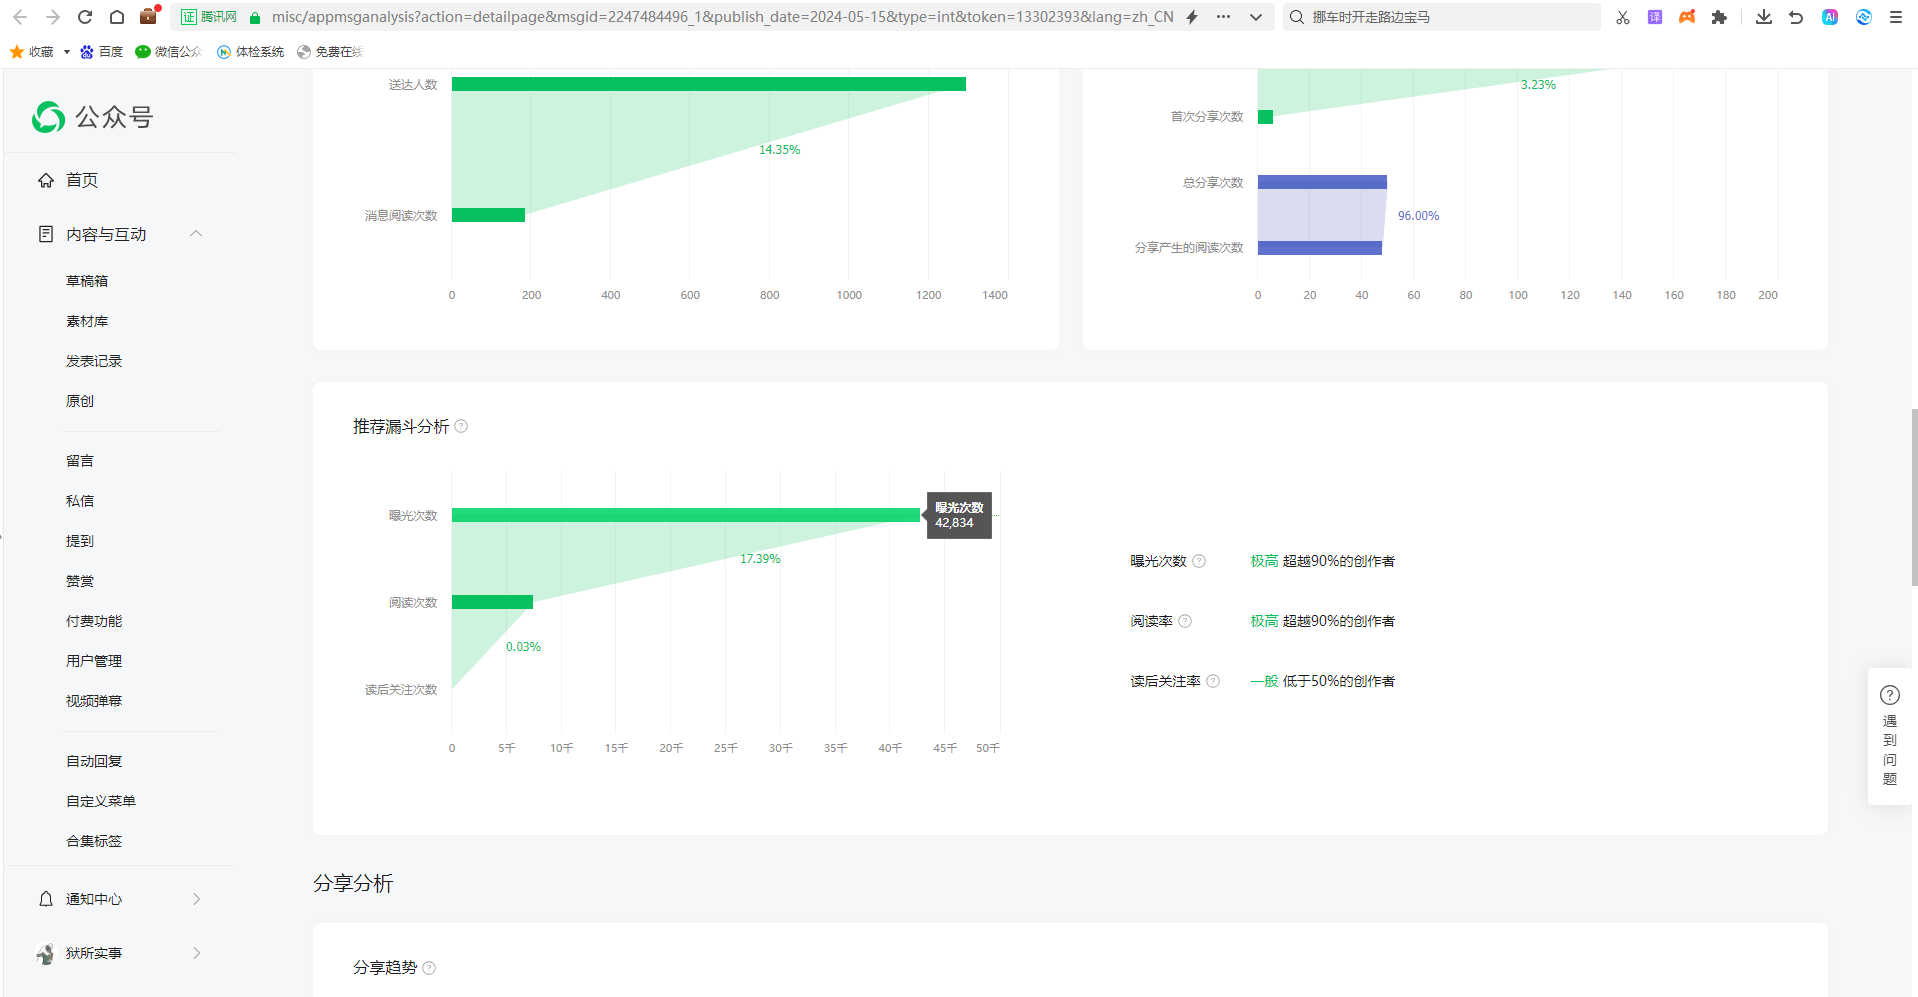Viewport: 1918px width, 997px height.
Task: Reload the current page
Action: 85,17
